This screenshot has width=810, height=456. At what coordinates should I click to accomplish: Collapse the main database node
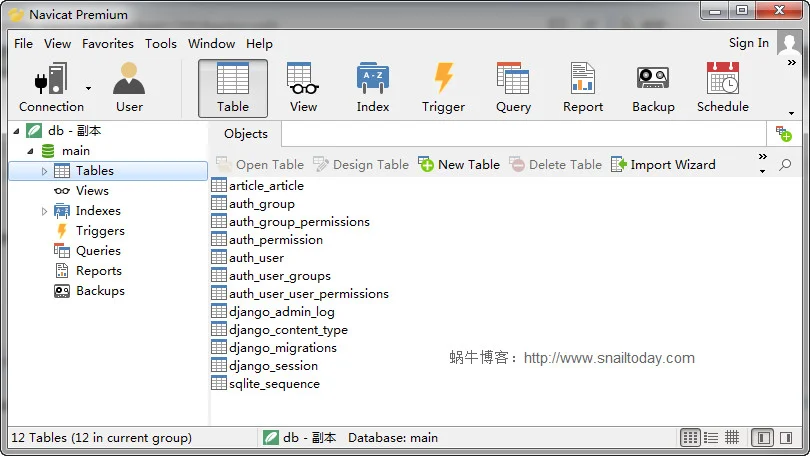[x=30, y=151]
